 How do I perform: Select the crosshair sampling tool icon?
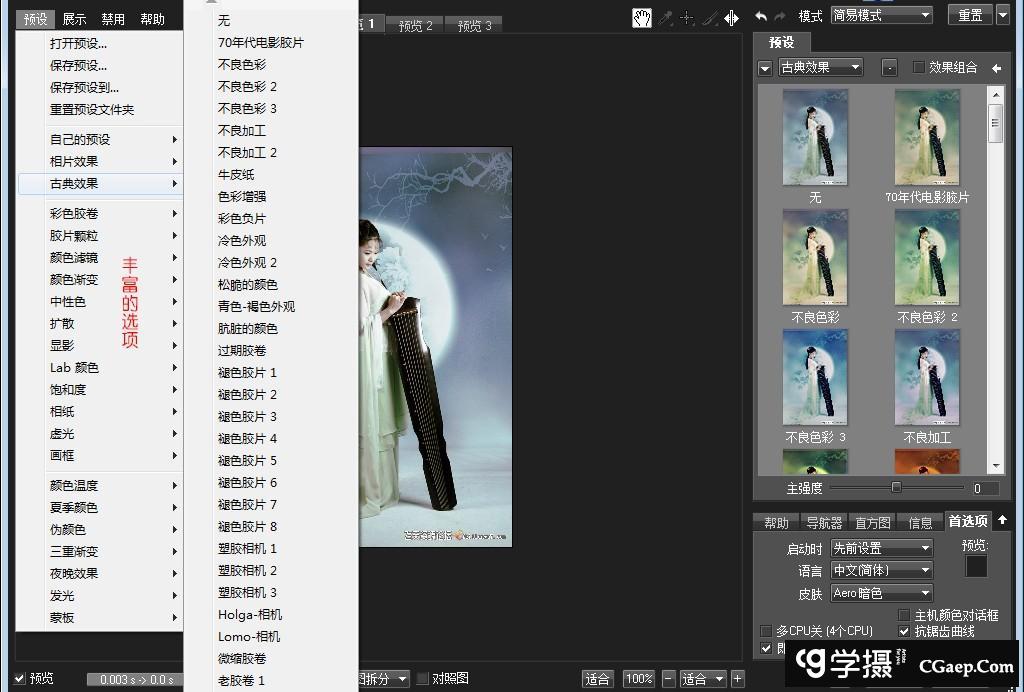point(686,17)
